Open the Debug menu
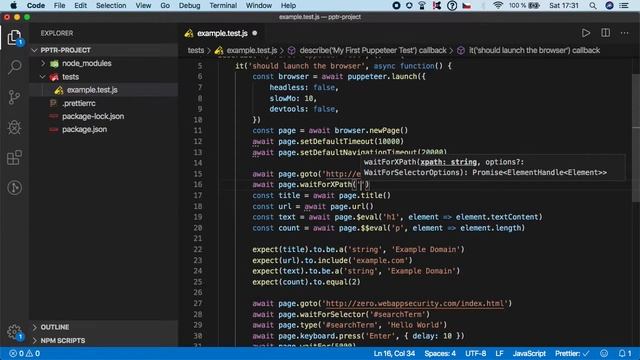This screenshot has width=640, height=360. pos(189,5)
